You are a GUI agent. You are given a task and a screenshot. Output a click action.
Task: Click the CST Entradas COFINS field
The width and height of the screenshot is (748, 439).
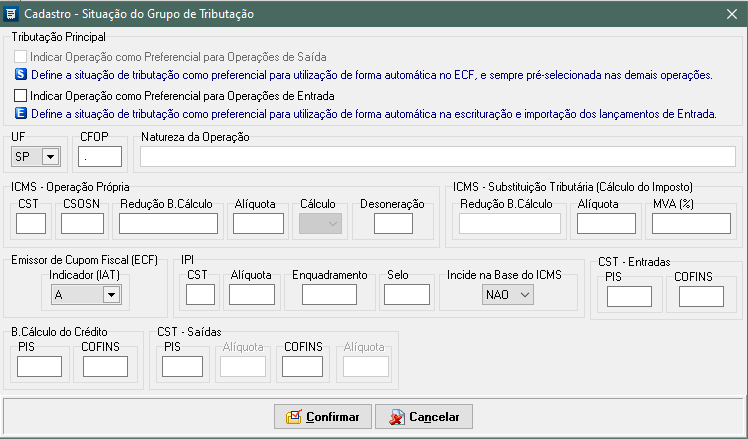click(700, 296)
